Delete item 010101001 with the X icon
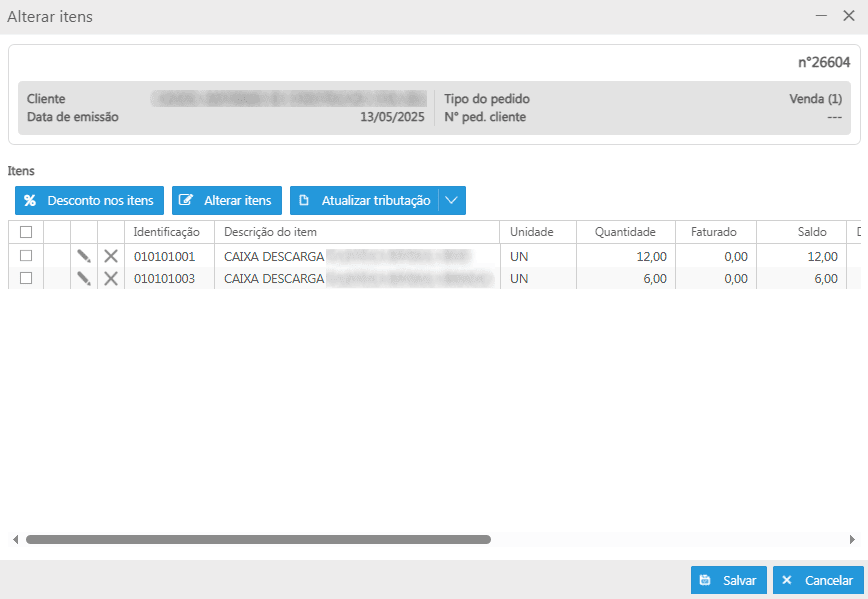 tap(111, 256)
